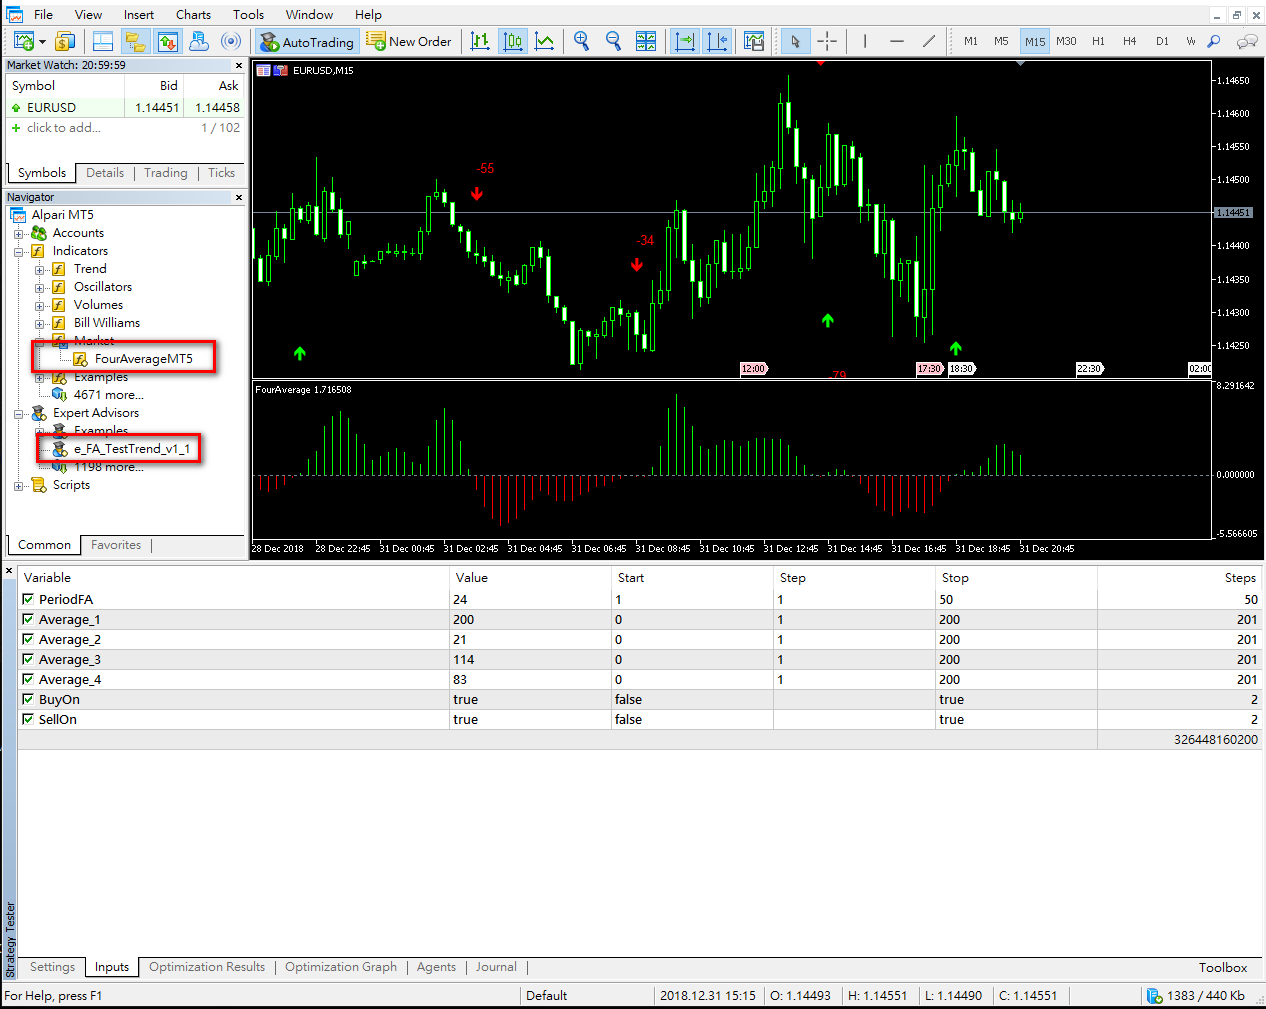Open the New Chart dropdown arrow
The height and width of the screenshot is (1009, 1266).
pyautogui.click(x=43, y=41)
